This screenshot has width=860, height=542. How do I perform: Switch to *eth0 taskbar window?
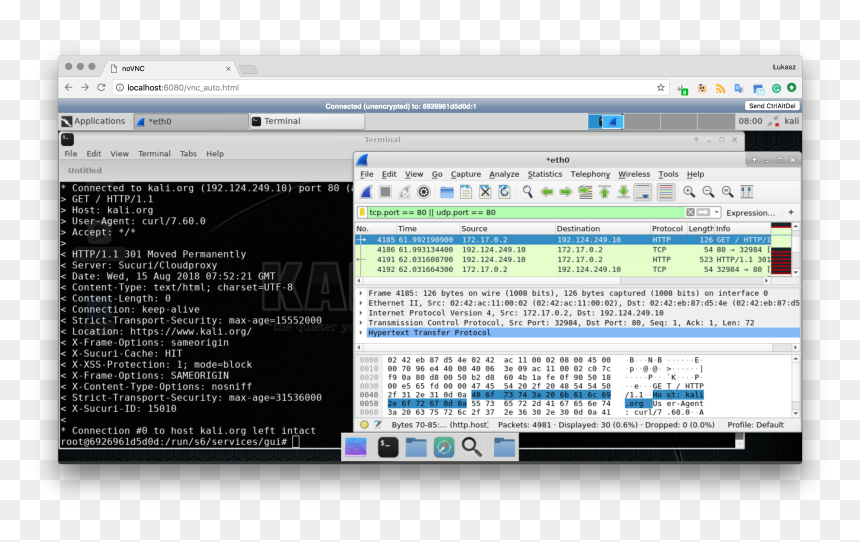(x=190, y=121)
